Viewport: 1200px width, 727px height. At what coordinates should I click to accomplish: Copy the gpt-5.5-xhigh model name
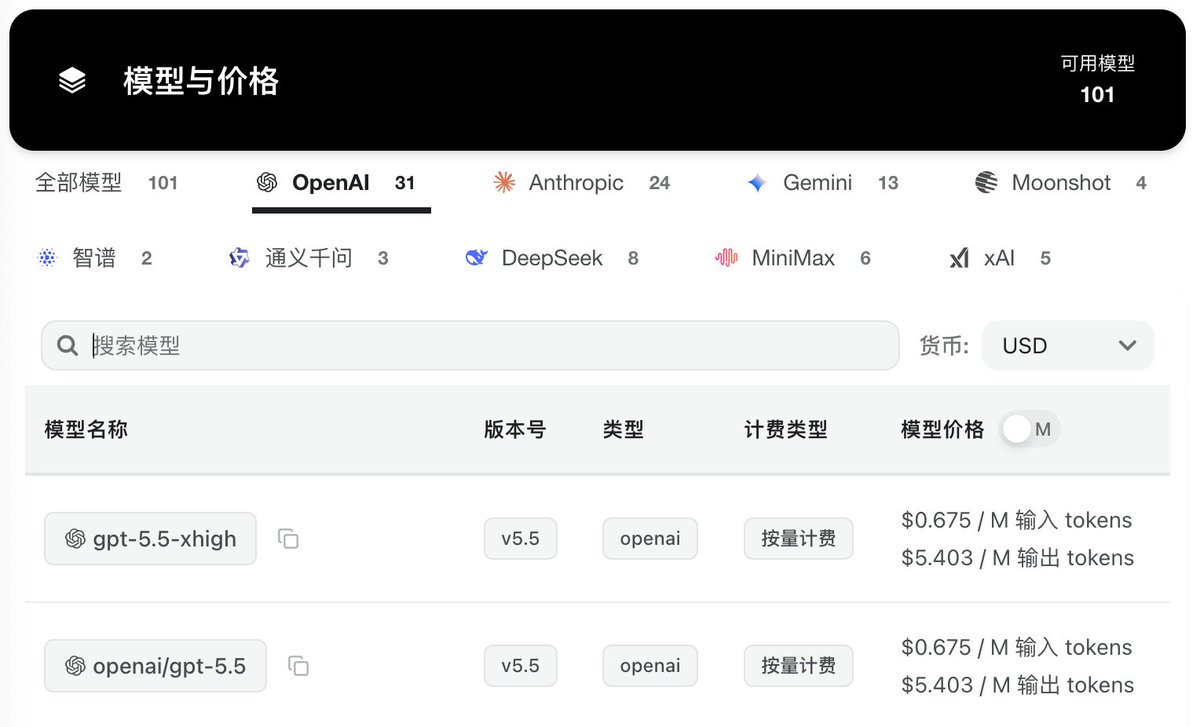tap(288, 539)
